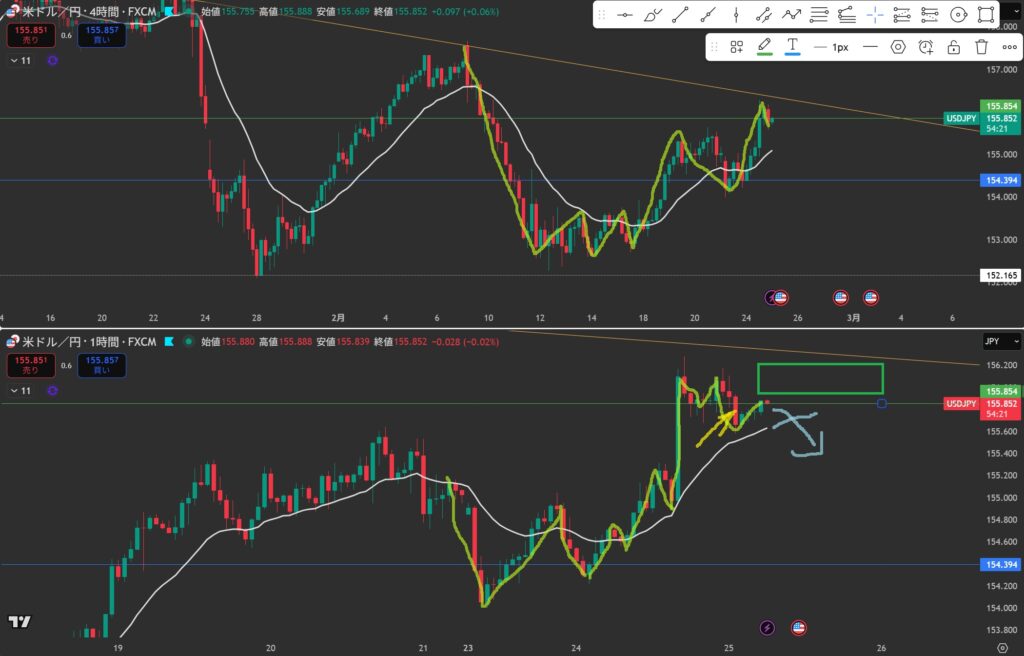
Task: Select the crosshair cursor tool
Action: click(874, 15)
